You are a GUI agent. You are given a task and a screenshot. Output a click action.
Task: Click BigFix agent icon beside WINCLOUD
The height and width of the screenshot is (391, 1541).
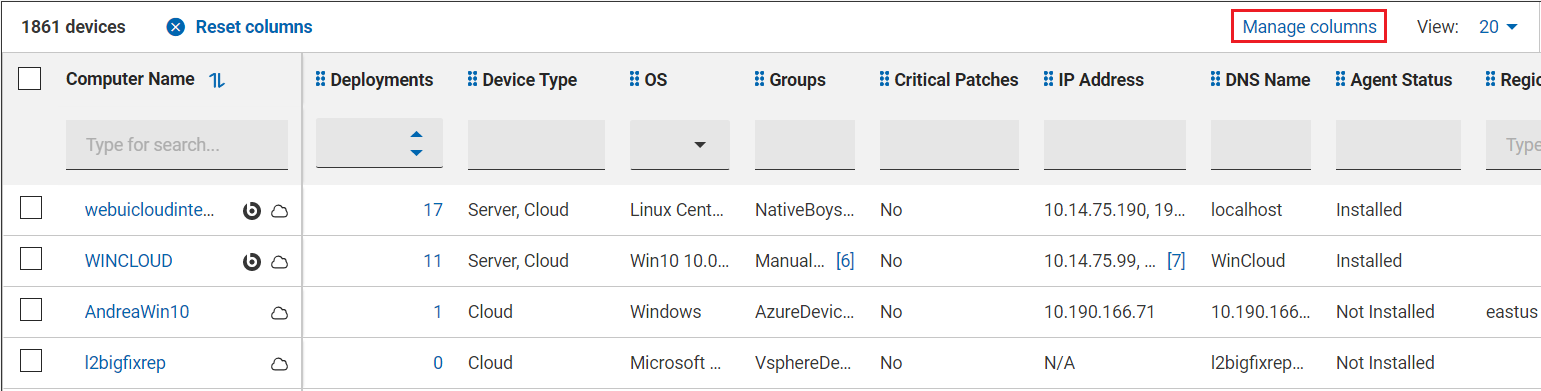coord(252,261)
